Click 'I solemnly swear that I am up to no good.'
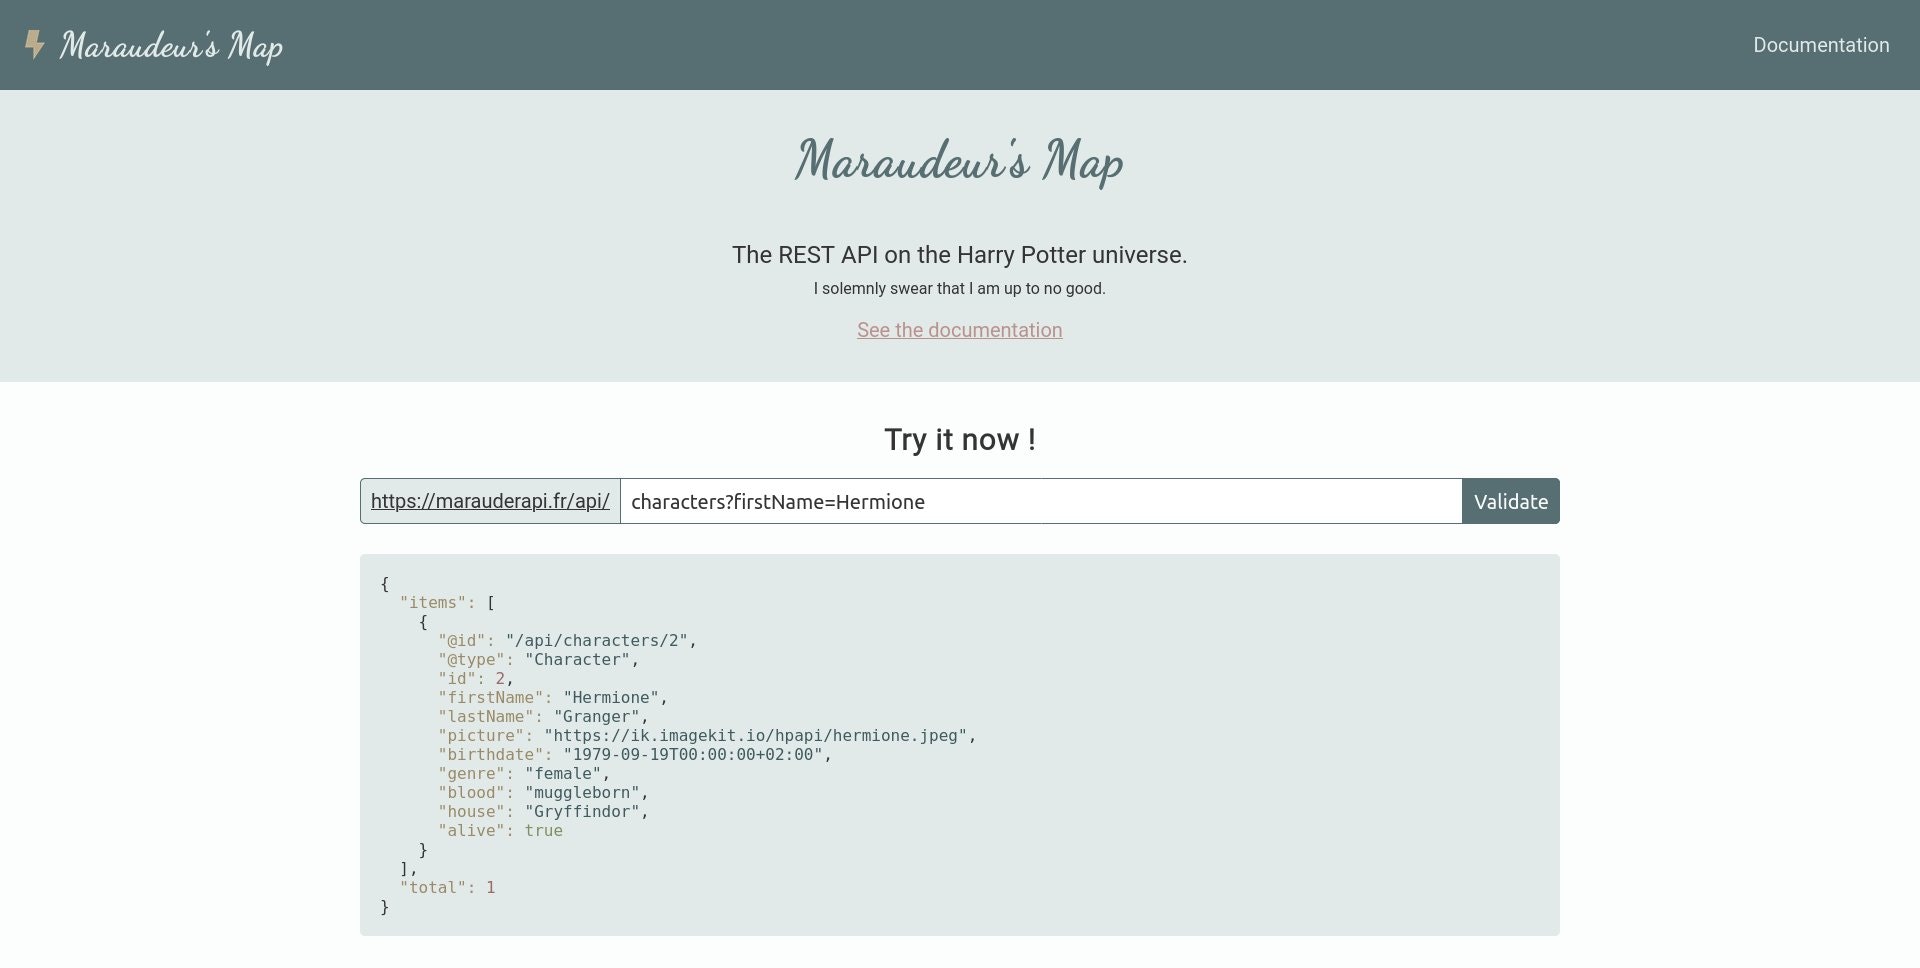 click(x=959, y=289)
